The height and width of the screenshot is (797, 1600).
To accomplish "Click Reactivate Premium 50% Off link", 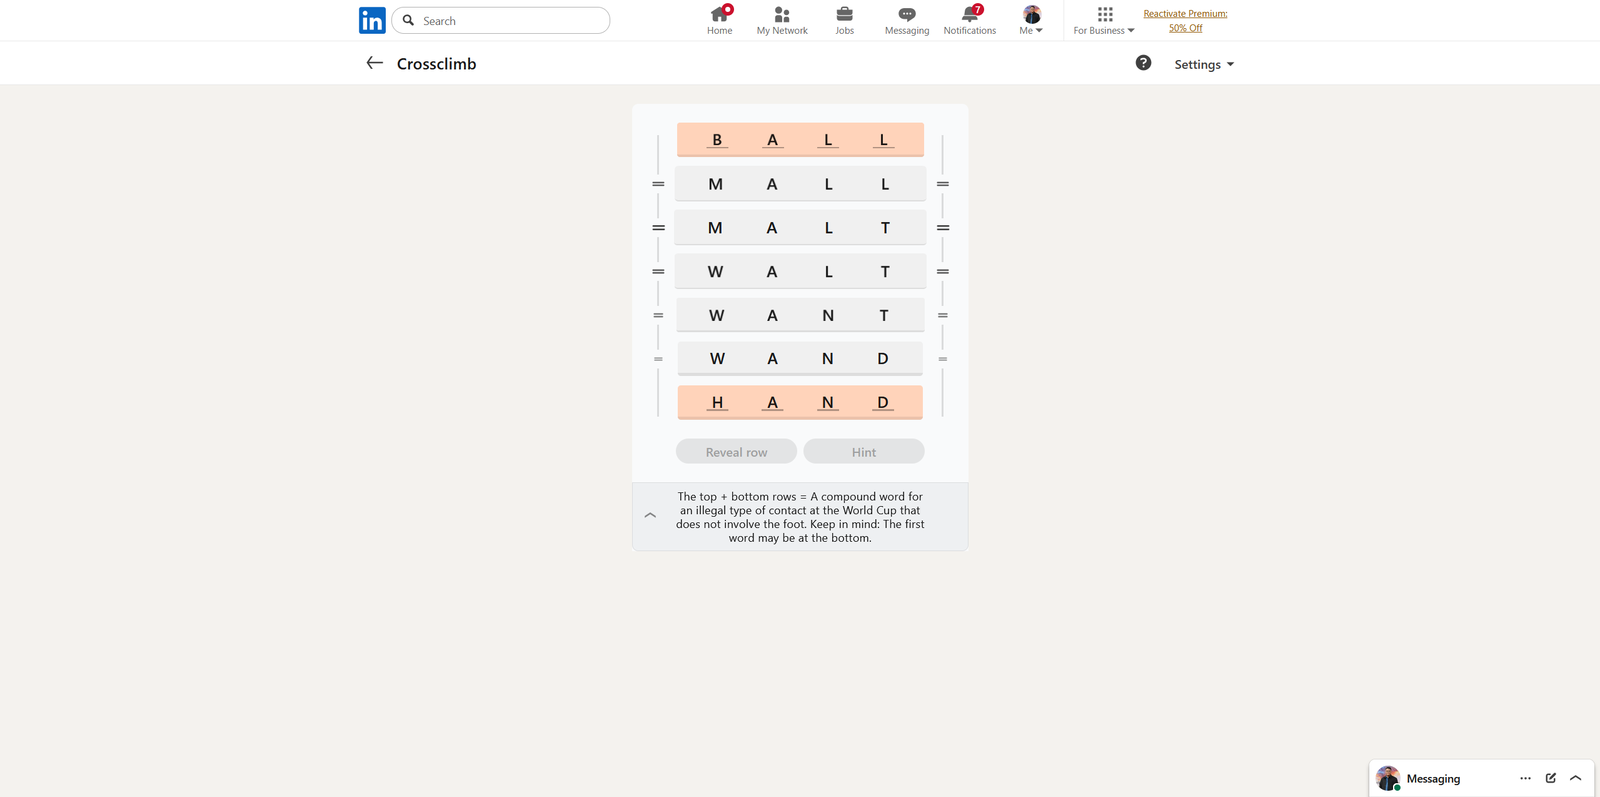I will pyautogui.click(x=1185, y=20).
